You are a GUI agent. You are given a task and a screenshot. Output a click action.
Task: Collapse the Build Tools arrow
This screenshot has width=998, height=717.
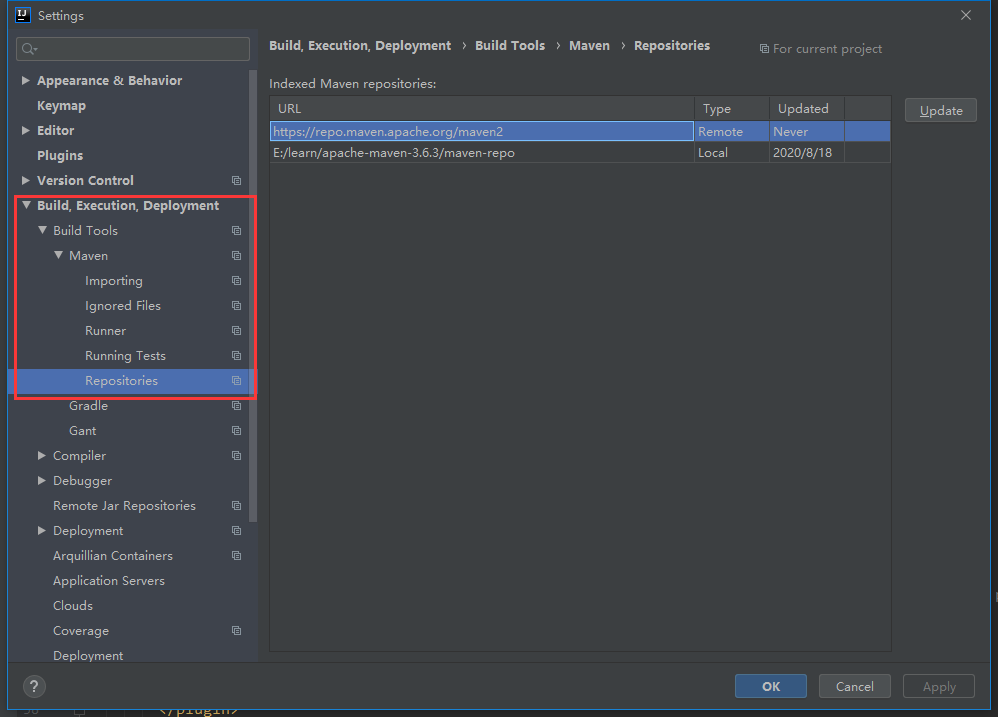coord(42,230)
